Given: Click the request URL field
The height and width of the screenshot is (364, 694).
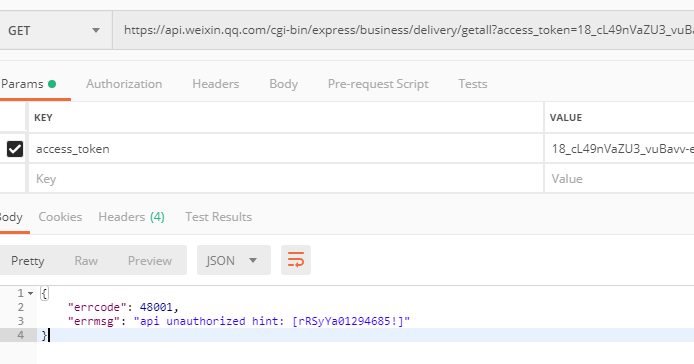Looking at the screenshot, I should 403,30.
